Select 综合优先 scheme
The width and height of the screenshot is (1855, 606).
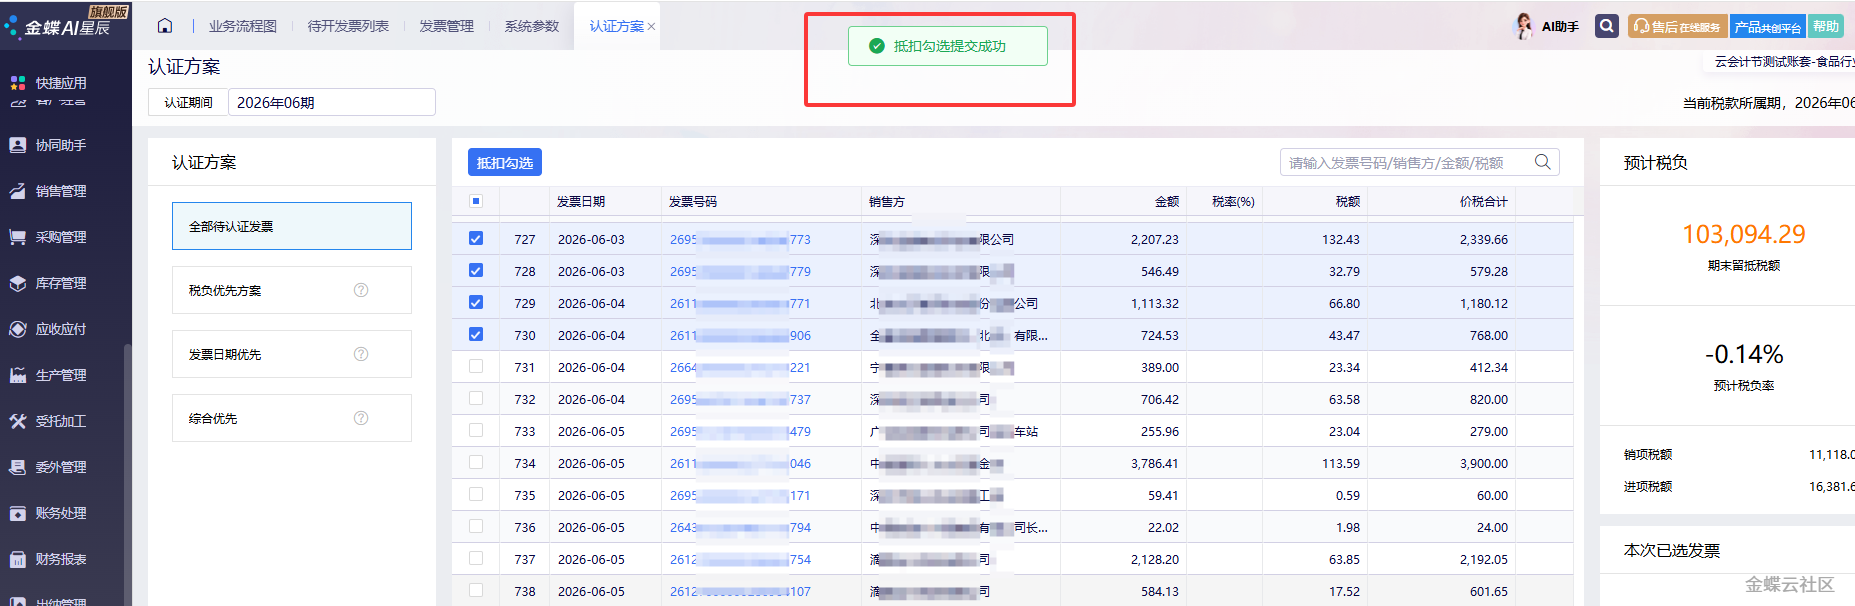[292, 418]
